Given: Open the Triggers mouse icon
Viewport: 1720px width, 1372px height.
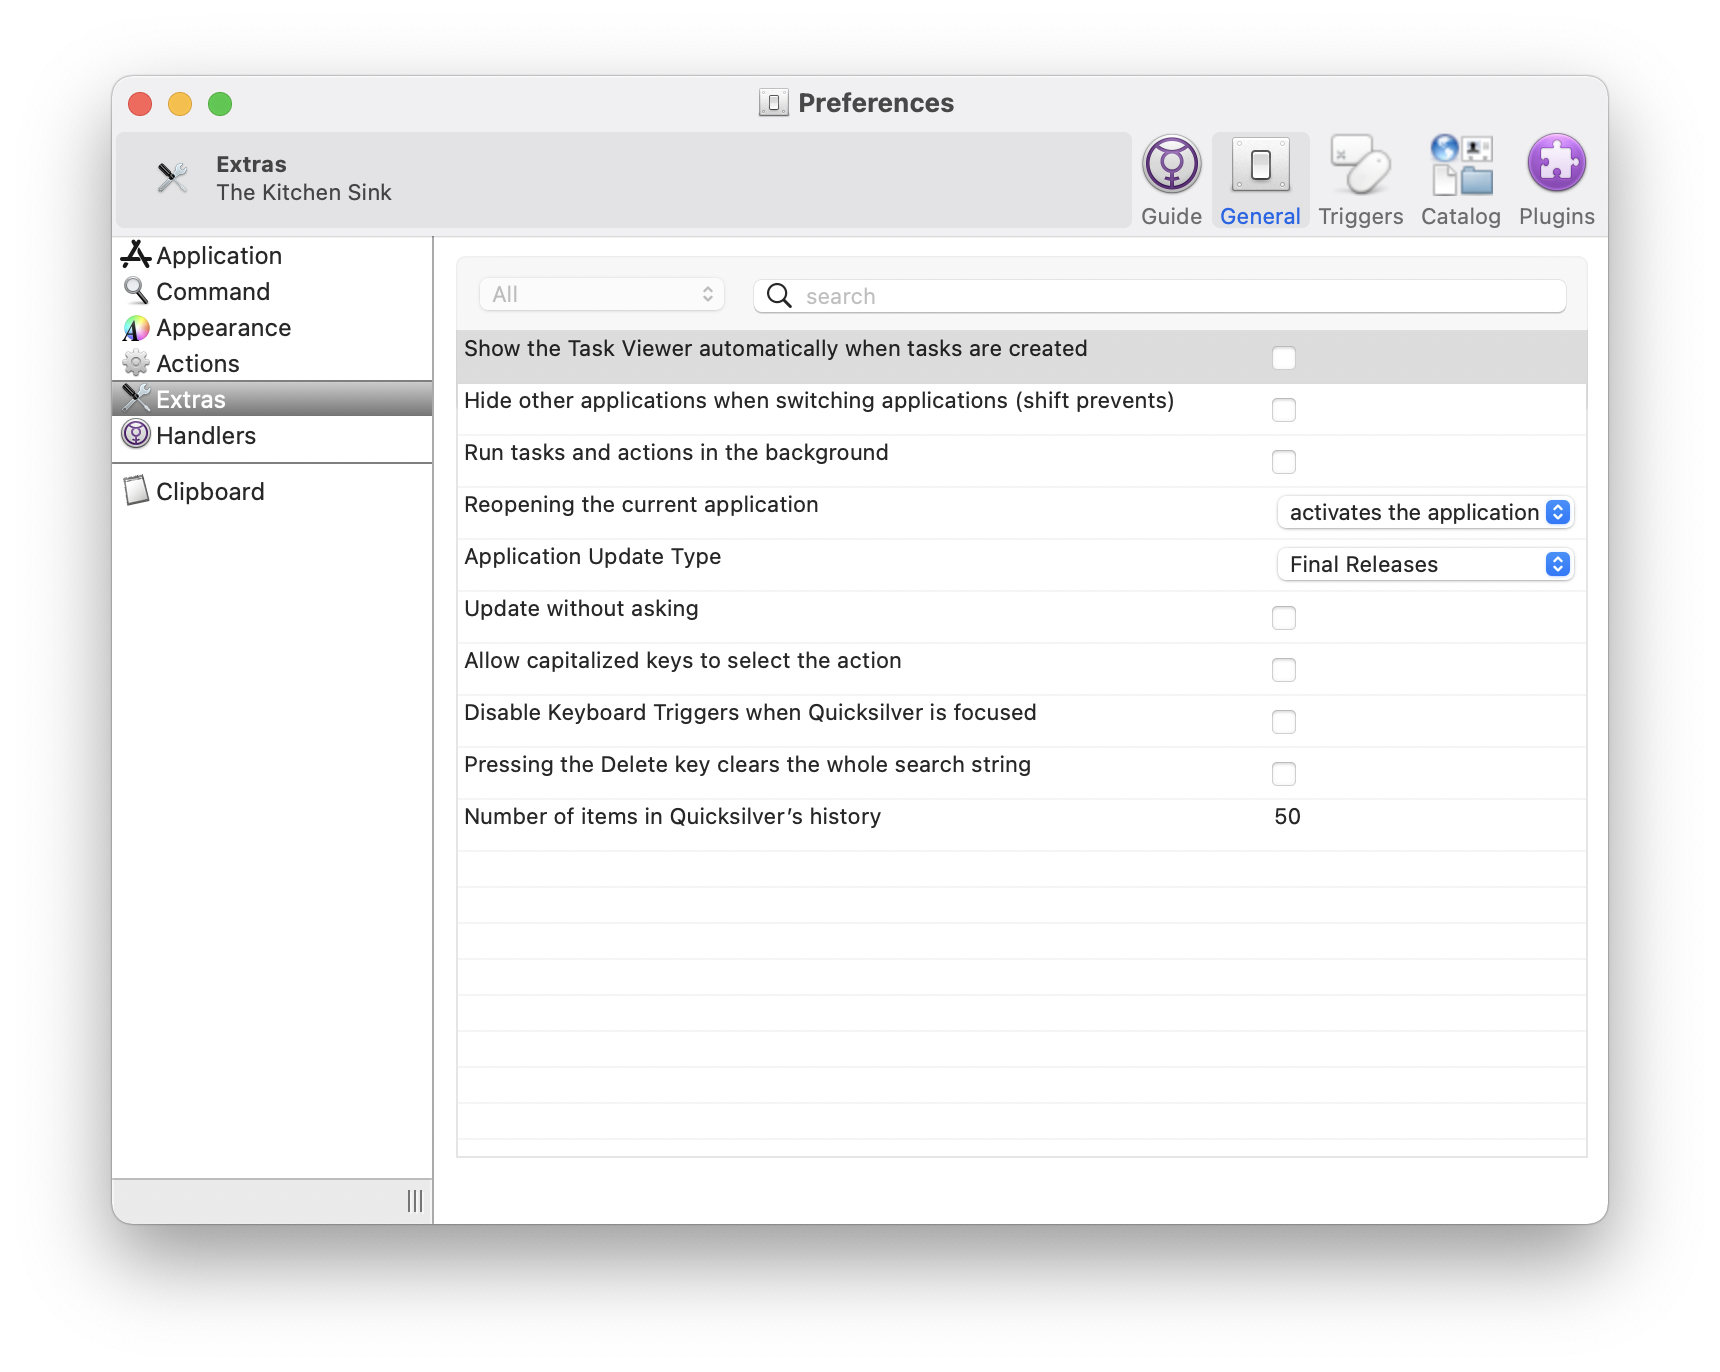Looking at the screenshot, I should pyautogui.click(x=1360, y=164).
